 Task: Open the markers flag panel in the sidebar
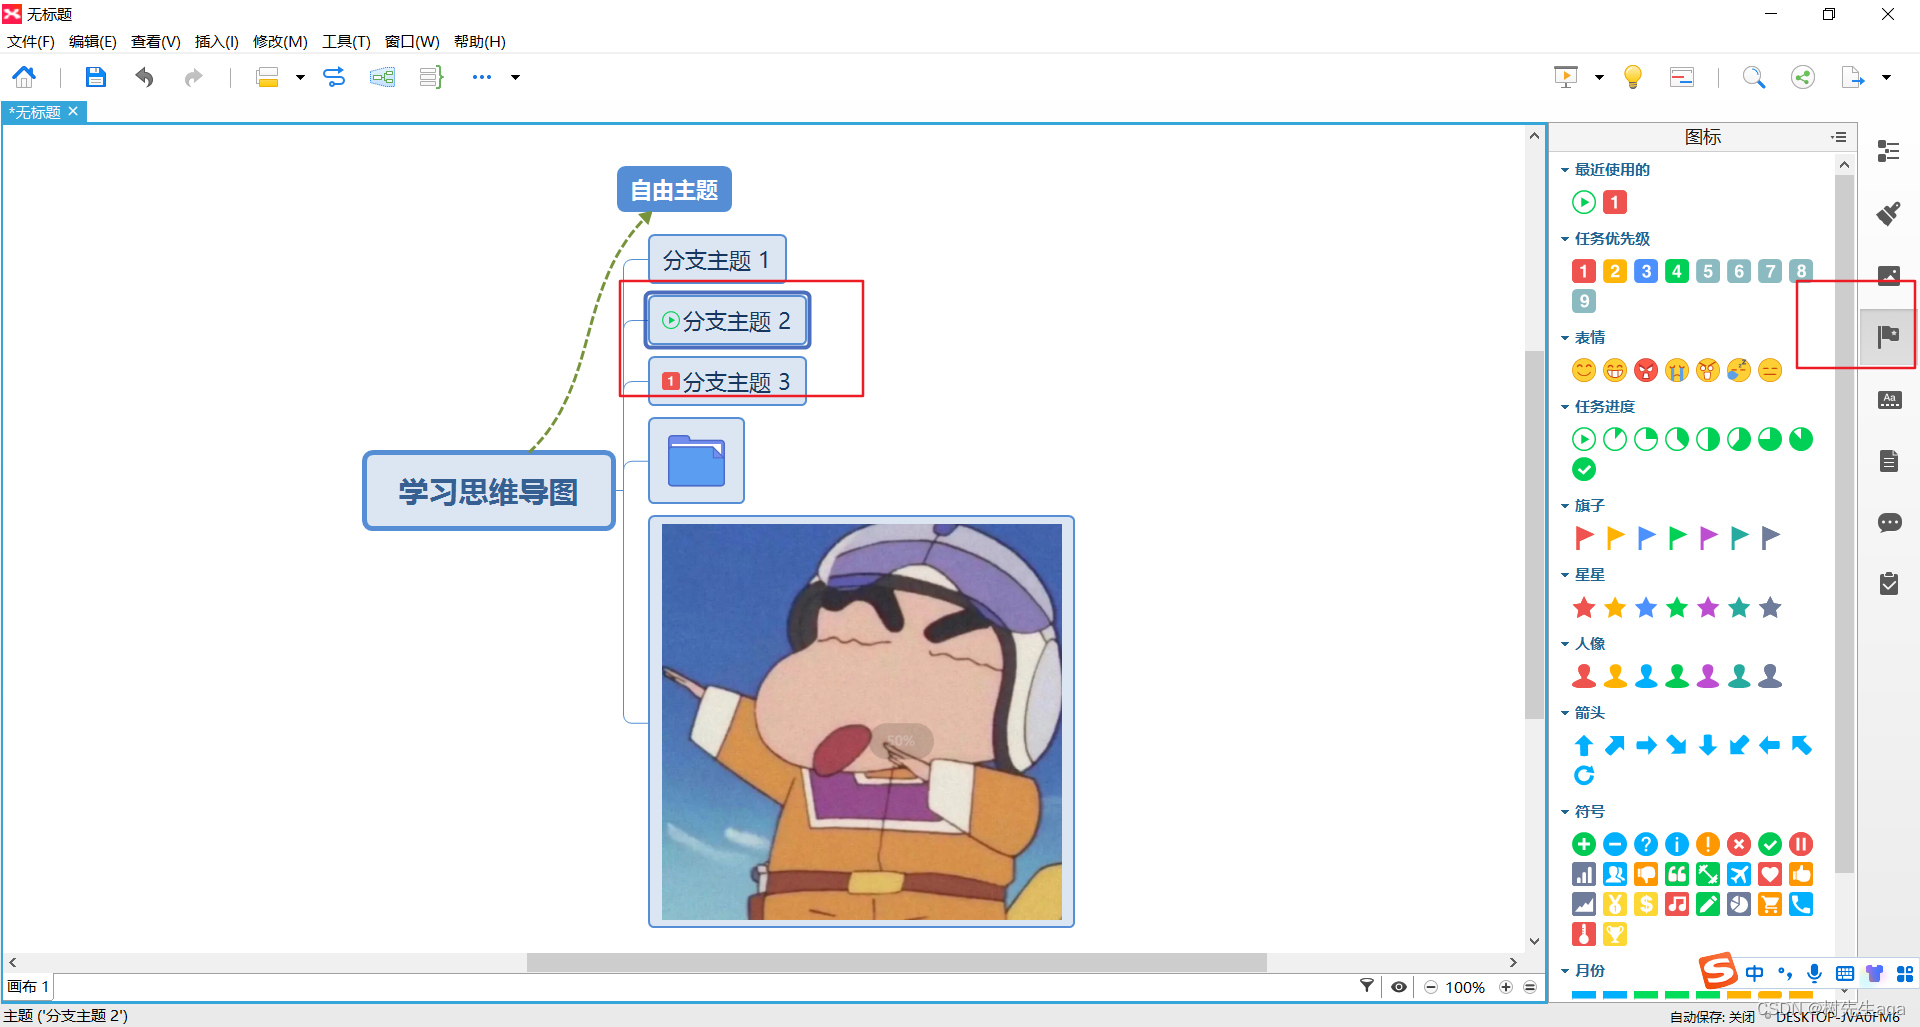[1888, 337]
